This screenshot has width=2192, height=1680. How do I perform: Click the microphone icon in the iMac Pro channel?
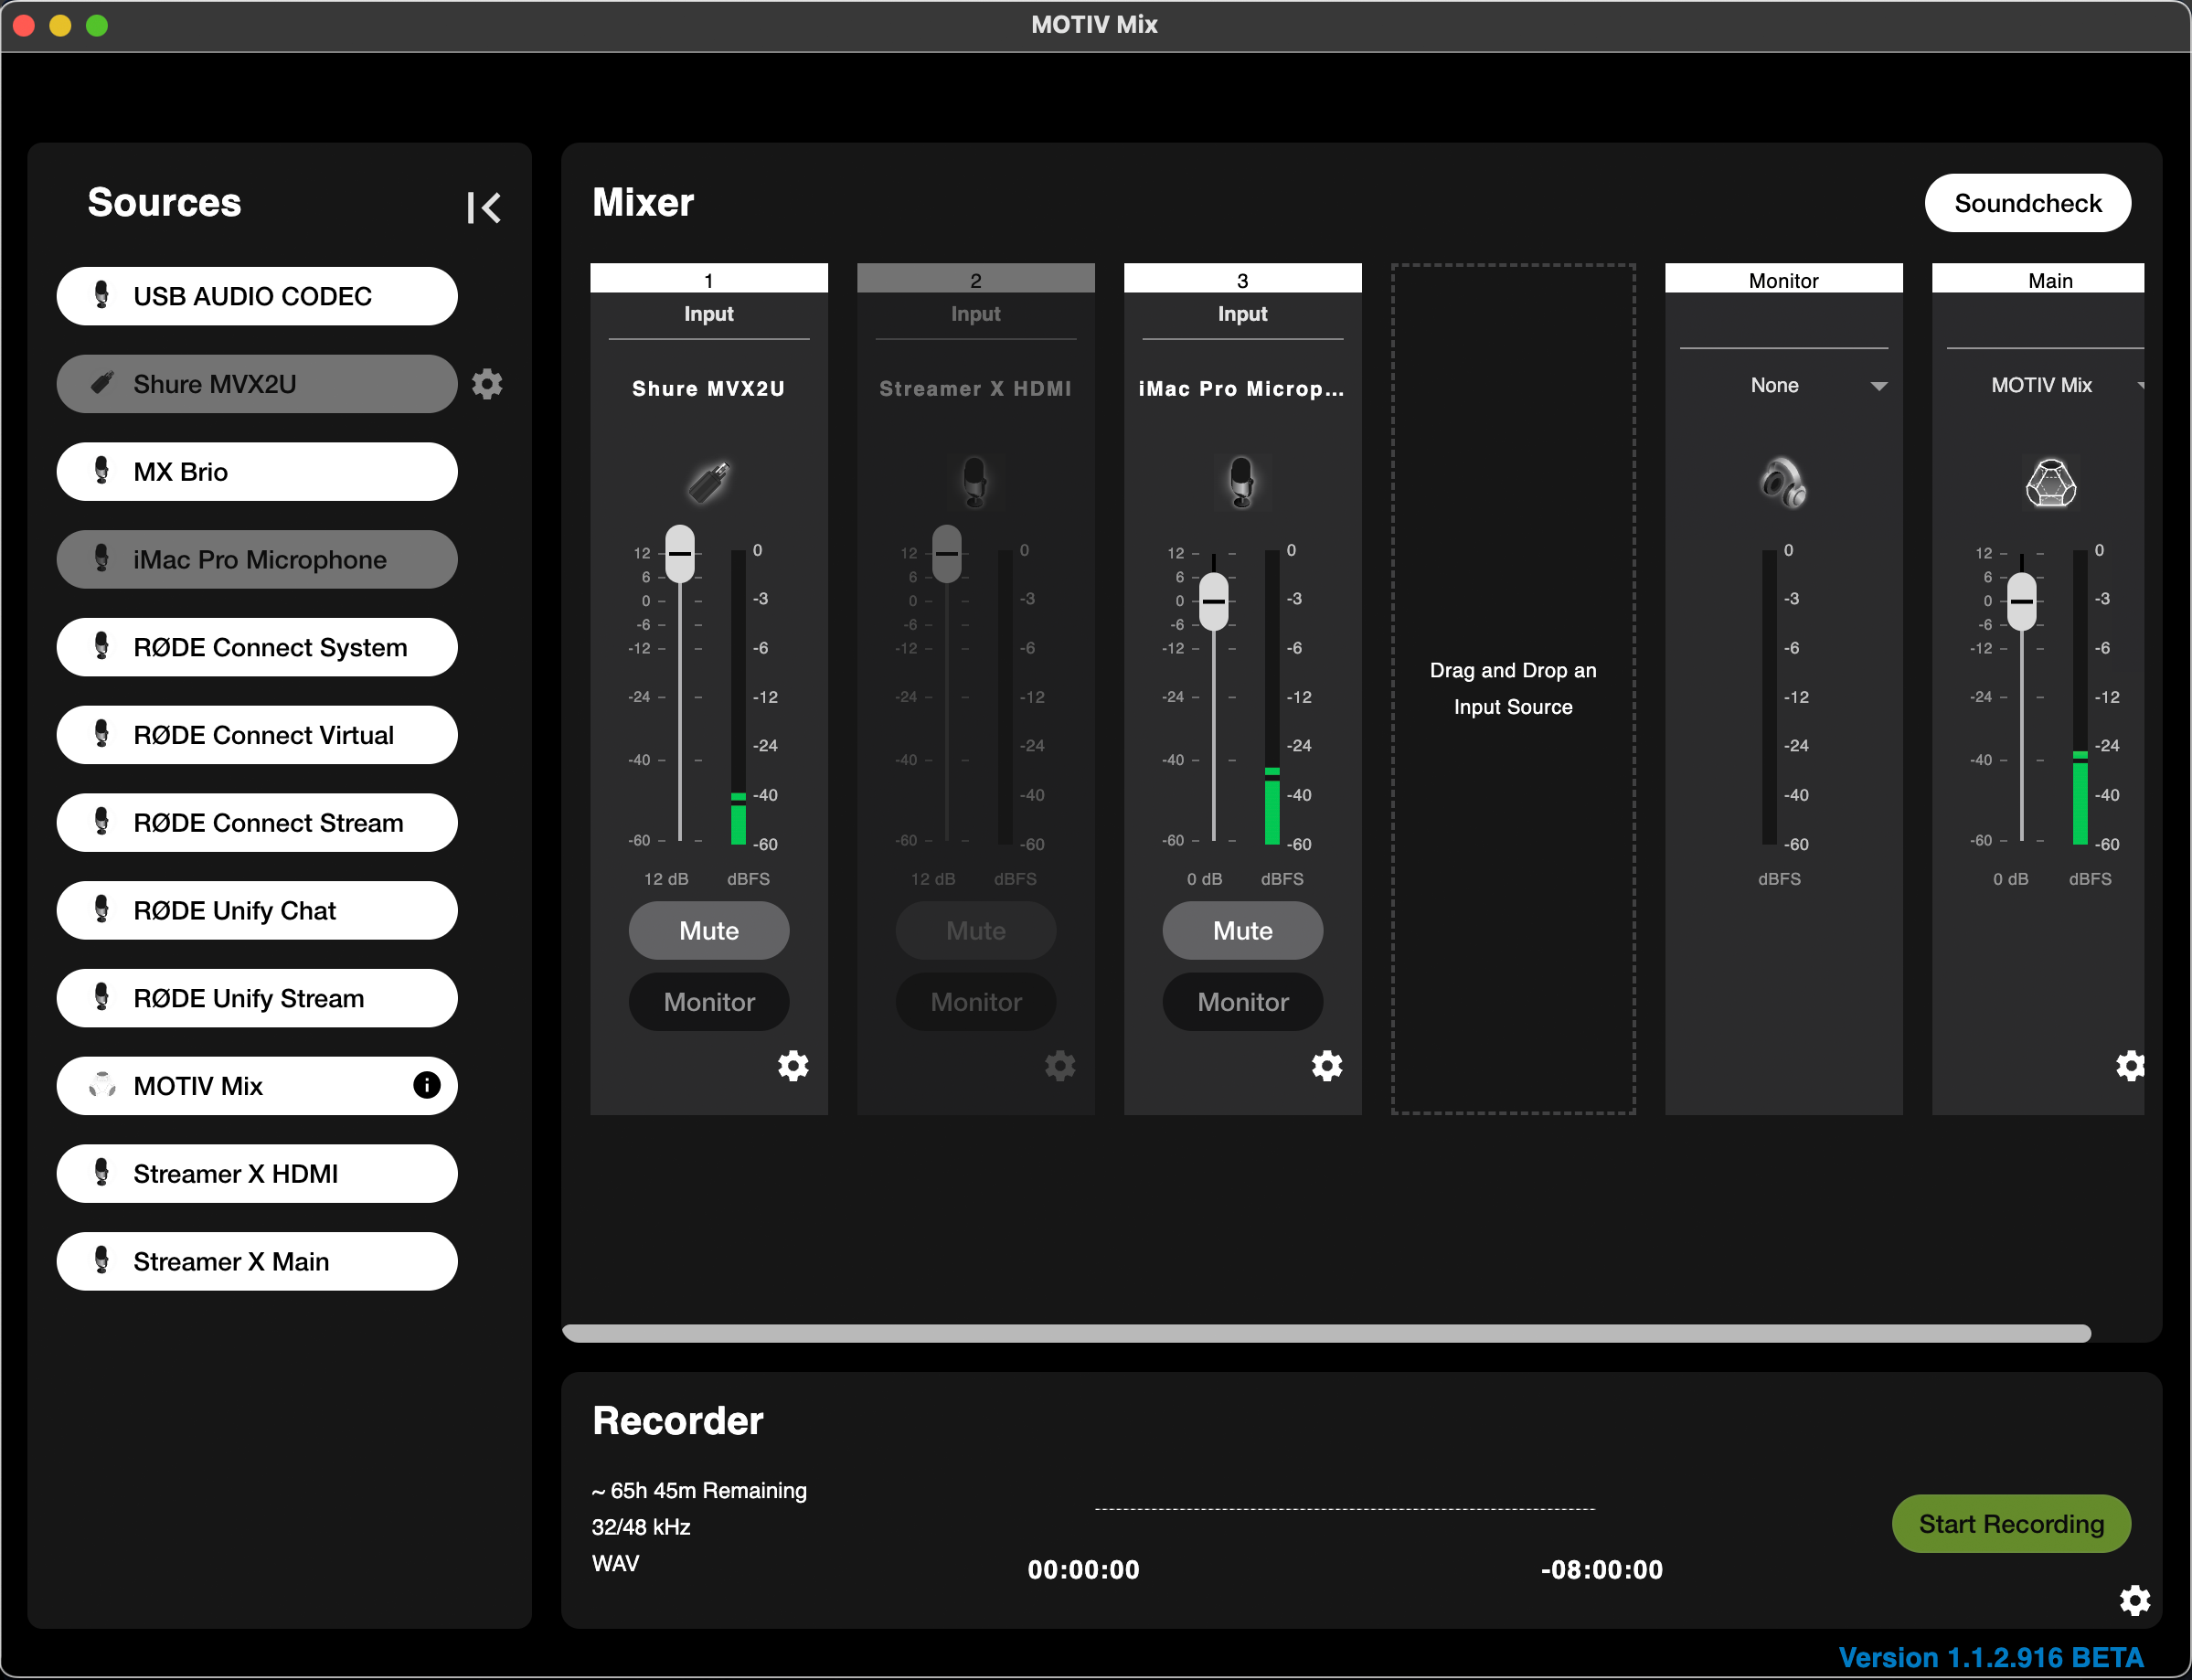click(1242, 482)
